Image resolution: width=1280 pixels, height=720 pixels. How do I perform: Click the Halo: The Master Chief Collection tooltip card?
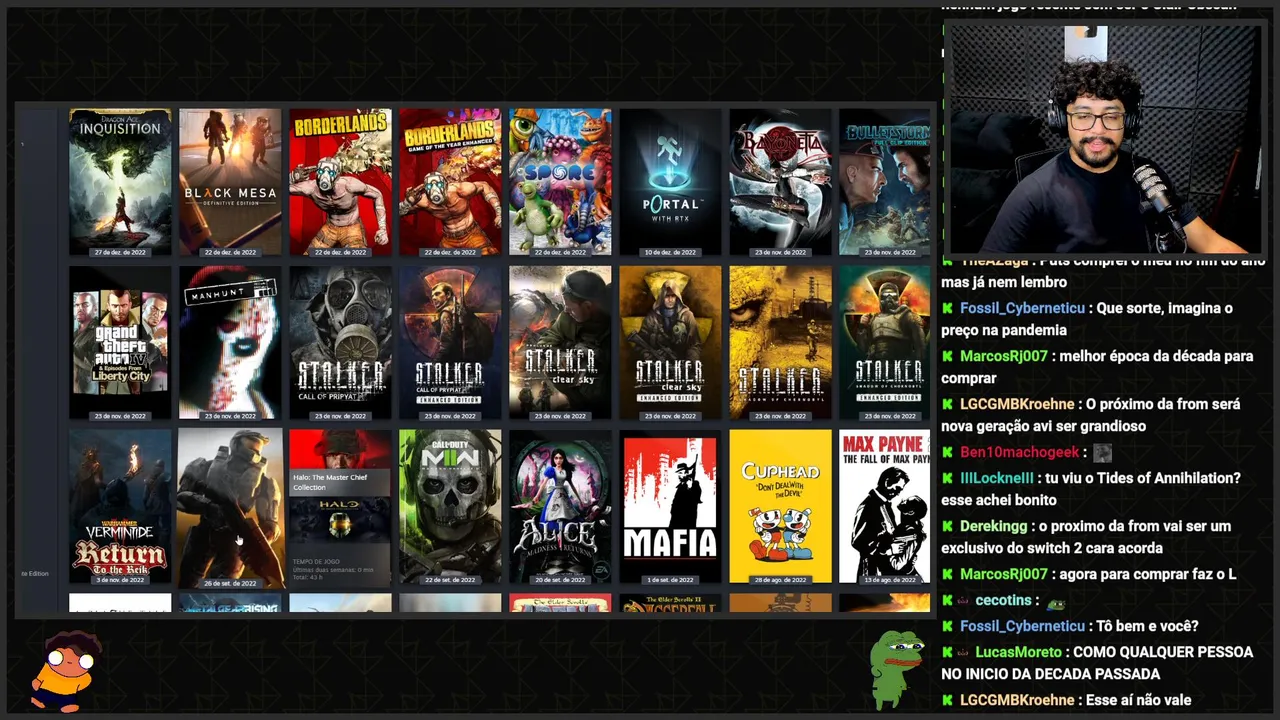(x=340, y=526)
